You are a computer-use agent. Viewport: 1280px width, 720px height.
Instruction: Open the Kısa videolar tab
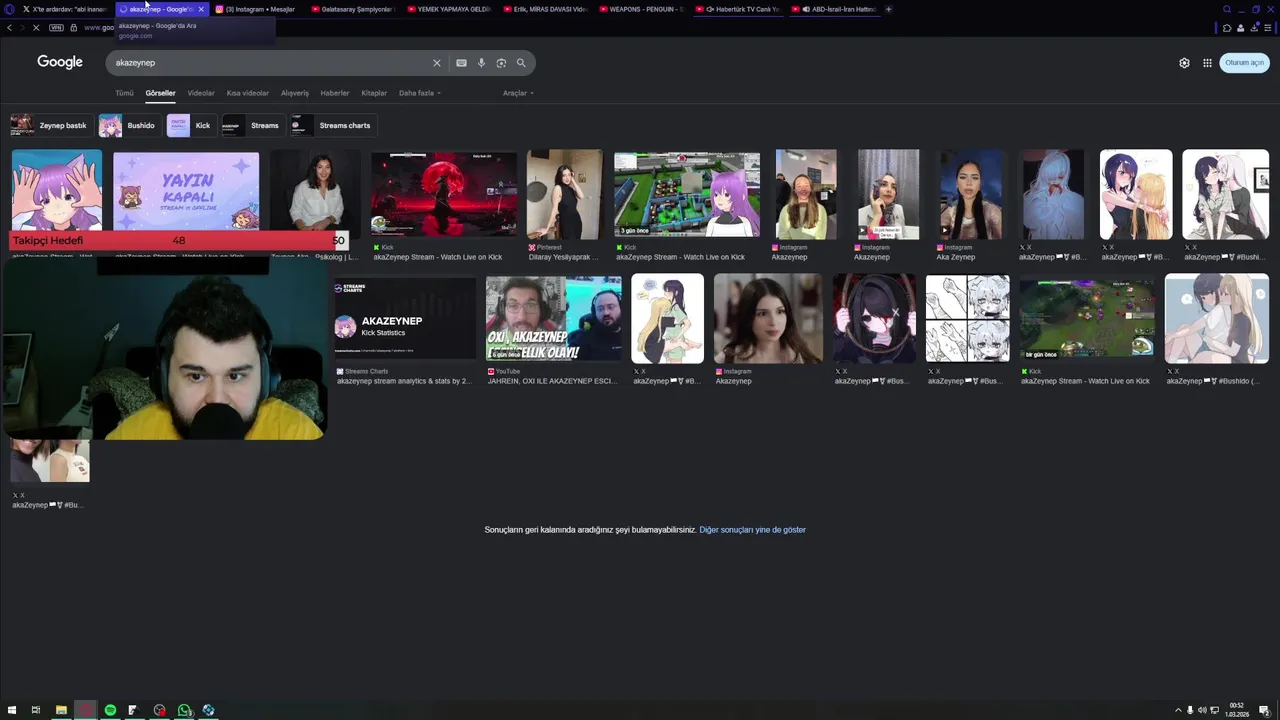pyautogui.click(x=248, y=93)
